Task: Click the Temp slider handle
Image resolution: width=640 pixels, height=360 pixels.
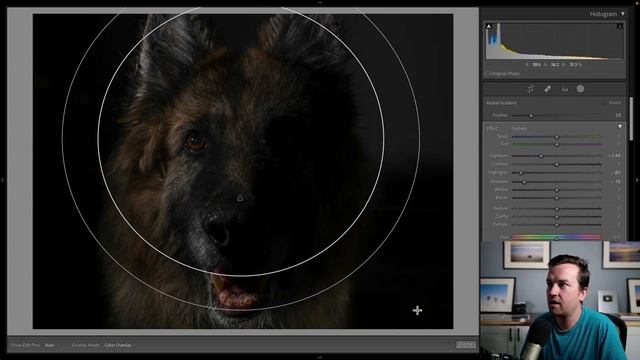Action: click(x=556, y=137)
